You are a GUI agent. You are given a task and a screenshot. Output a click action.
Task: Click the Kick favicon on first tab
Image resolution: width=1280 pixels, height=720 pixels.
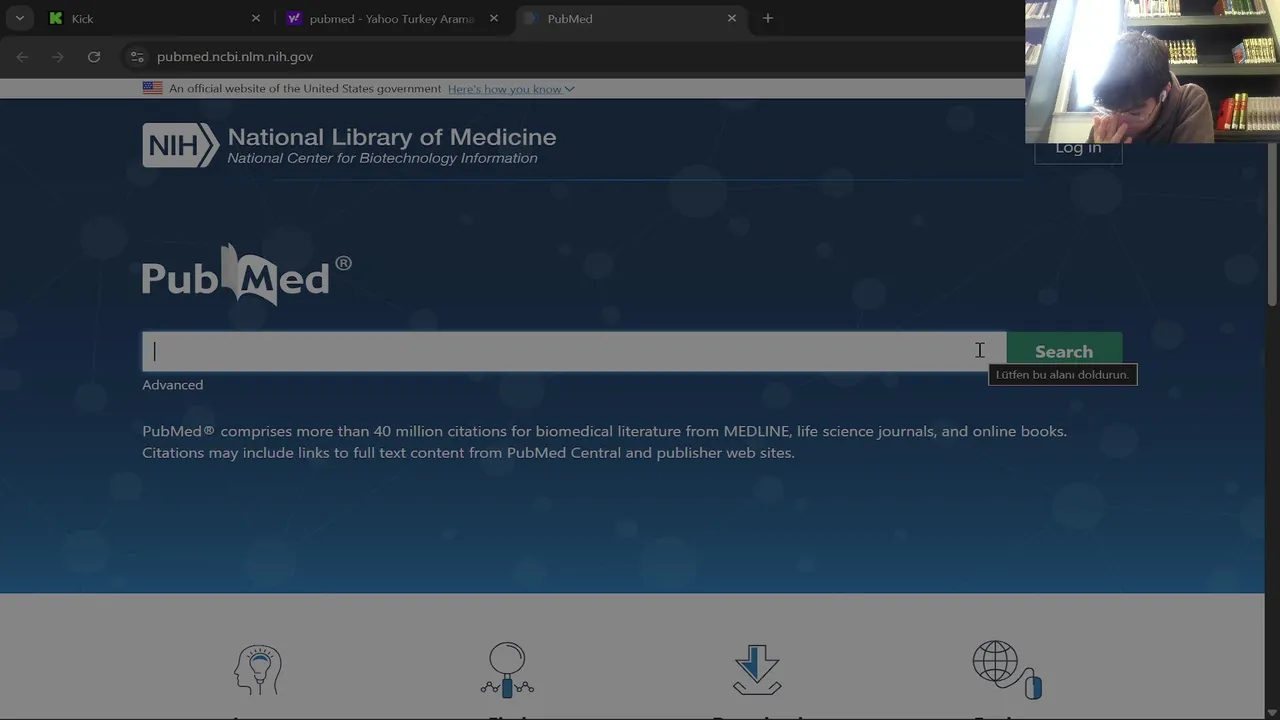pos(56,18)
